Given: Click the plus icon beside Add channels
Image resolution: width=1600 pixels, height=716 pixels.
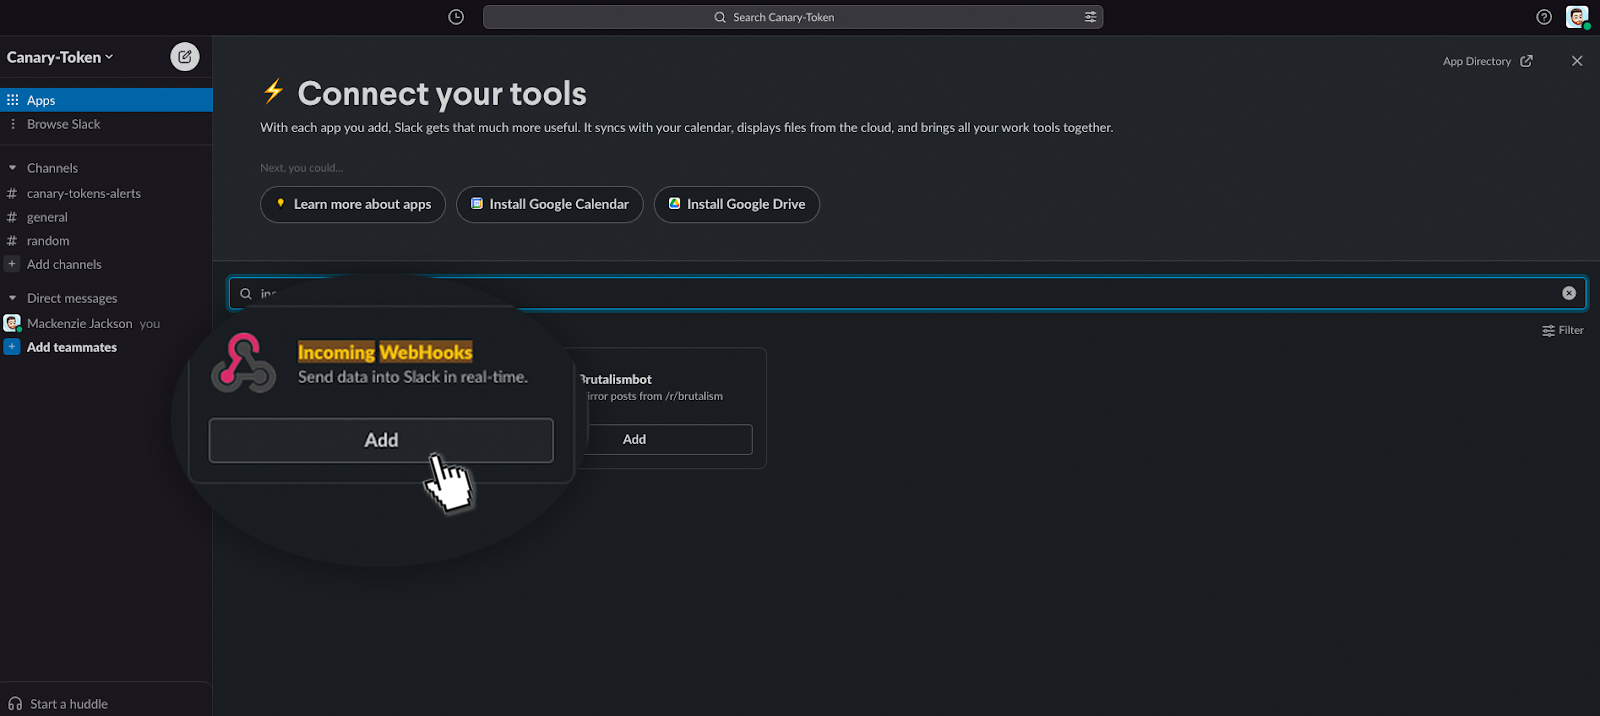Looking at the screenshot, I should point(12,264).
